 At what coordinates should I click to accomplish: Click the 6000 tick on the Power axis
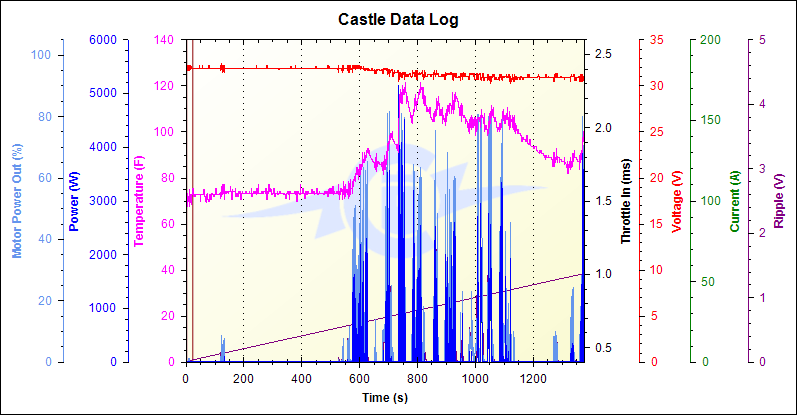pyautogui.click(x=102, y=40)
